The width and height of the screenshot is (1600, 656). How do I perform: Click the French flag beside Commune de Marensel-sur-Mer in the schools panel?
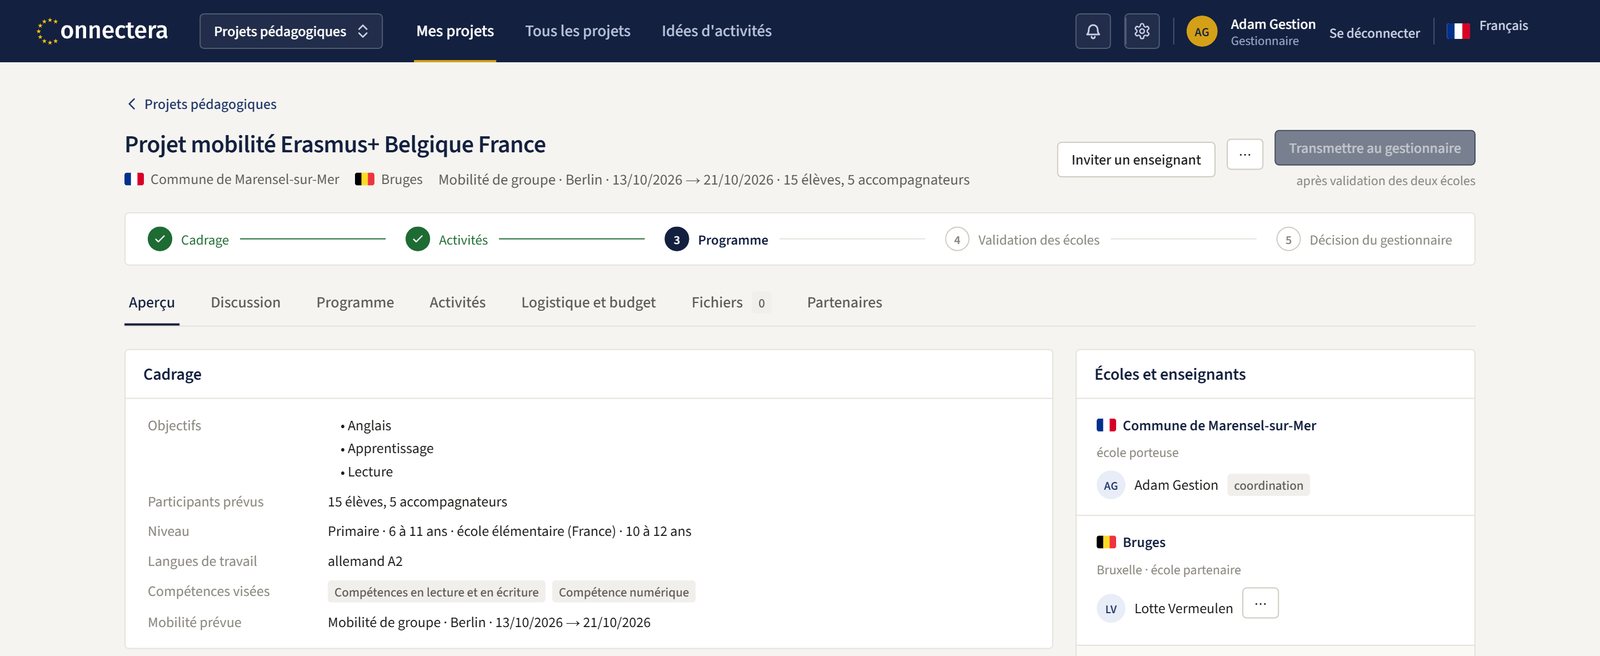(1106, 425)
